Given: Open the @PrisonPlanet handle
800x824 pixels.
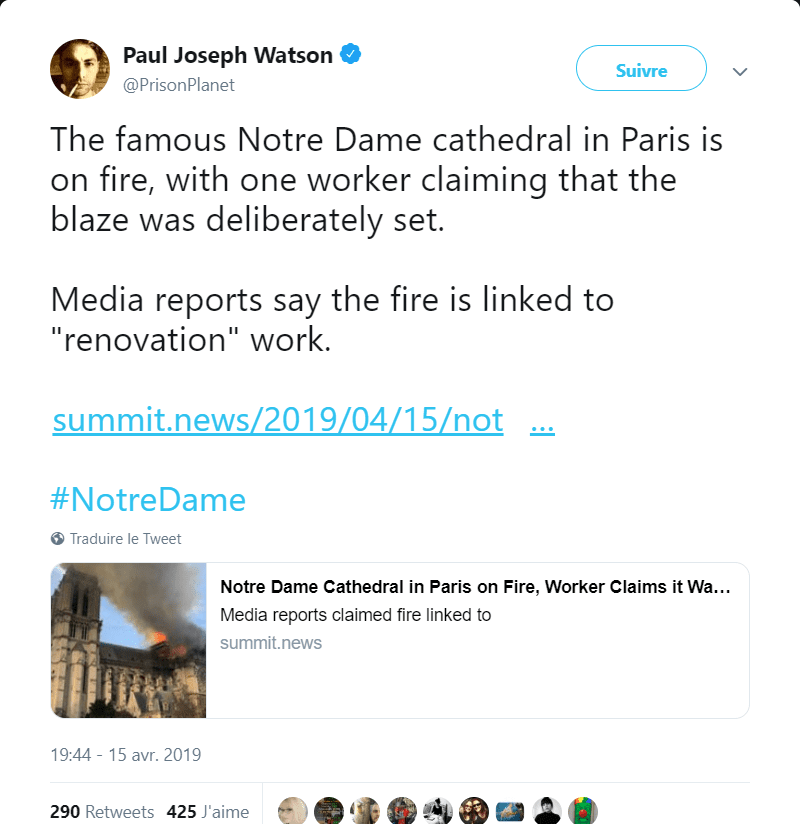Looking at the screenshot, I should point(179,85).
